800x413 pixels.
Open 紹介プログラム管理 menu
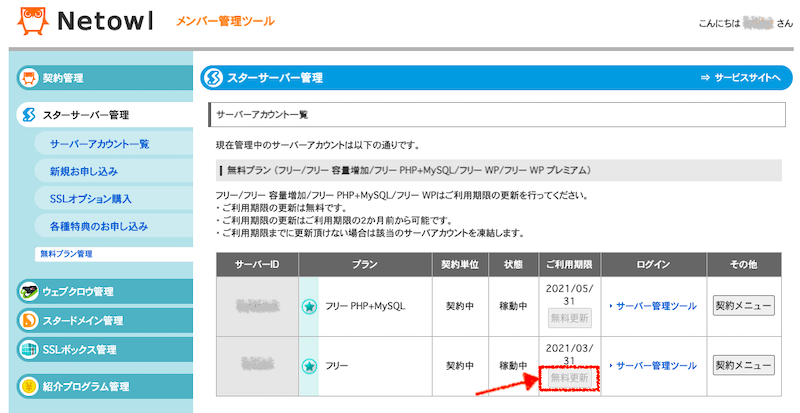click(x=105, y=386)
